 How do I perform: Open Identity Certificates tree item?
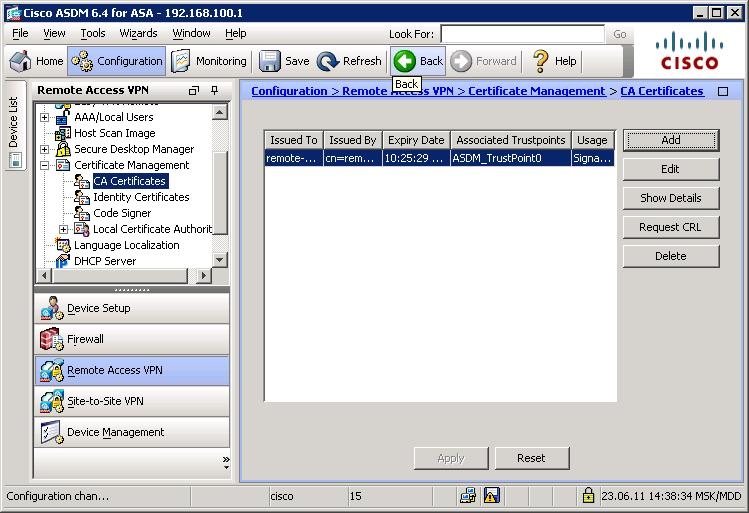(x=141, y=197)
